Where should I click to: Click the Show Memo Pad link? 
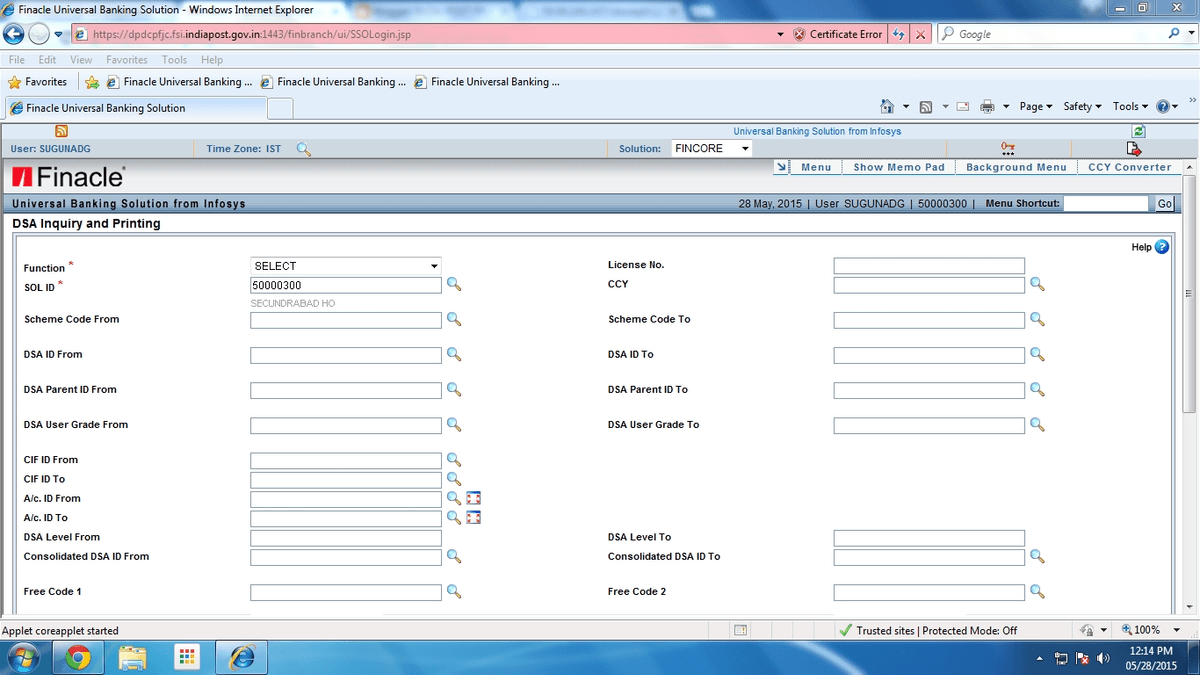click(898, 167)
